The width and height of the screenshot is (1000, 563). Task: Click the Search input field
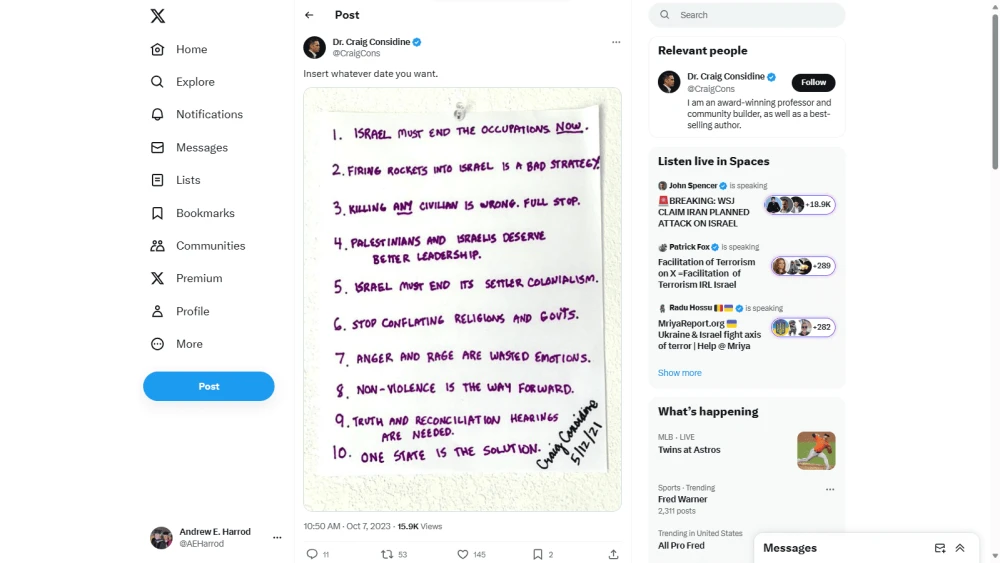pyautogui.click(x=756, y=15)
